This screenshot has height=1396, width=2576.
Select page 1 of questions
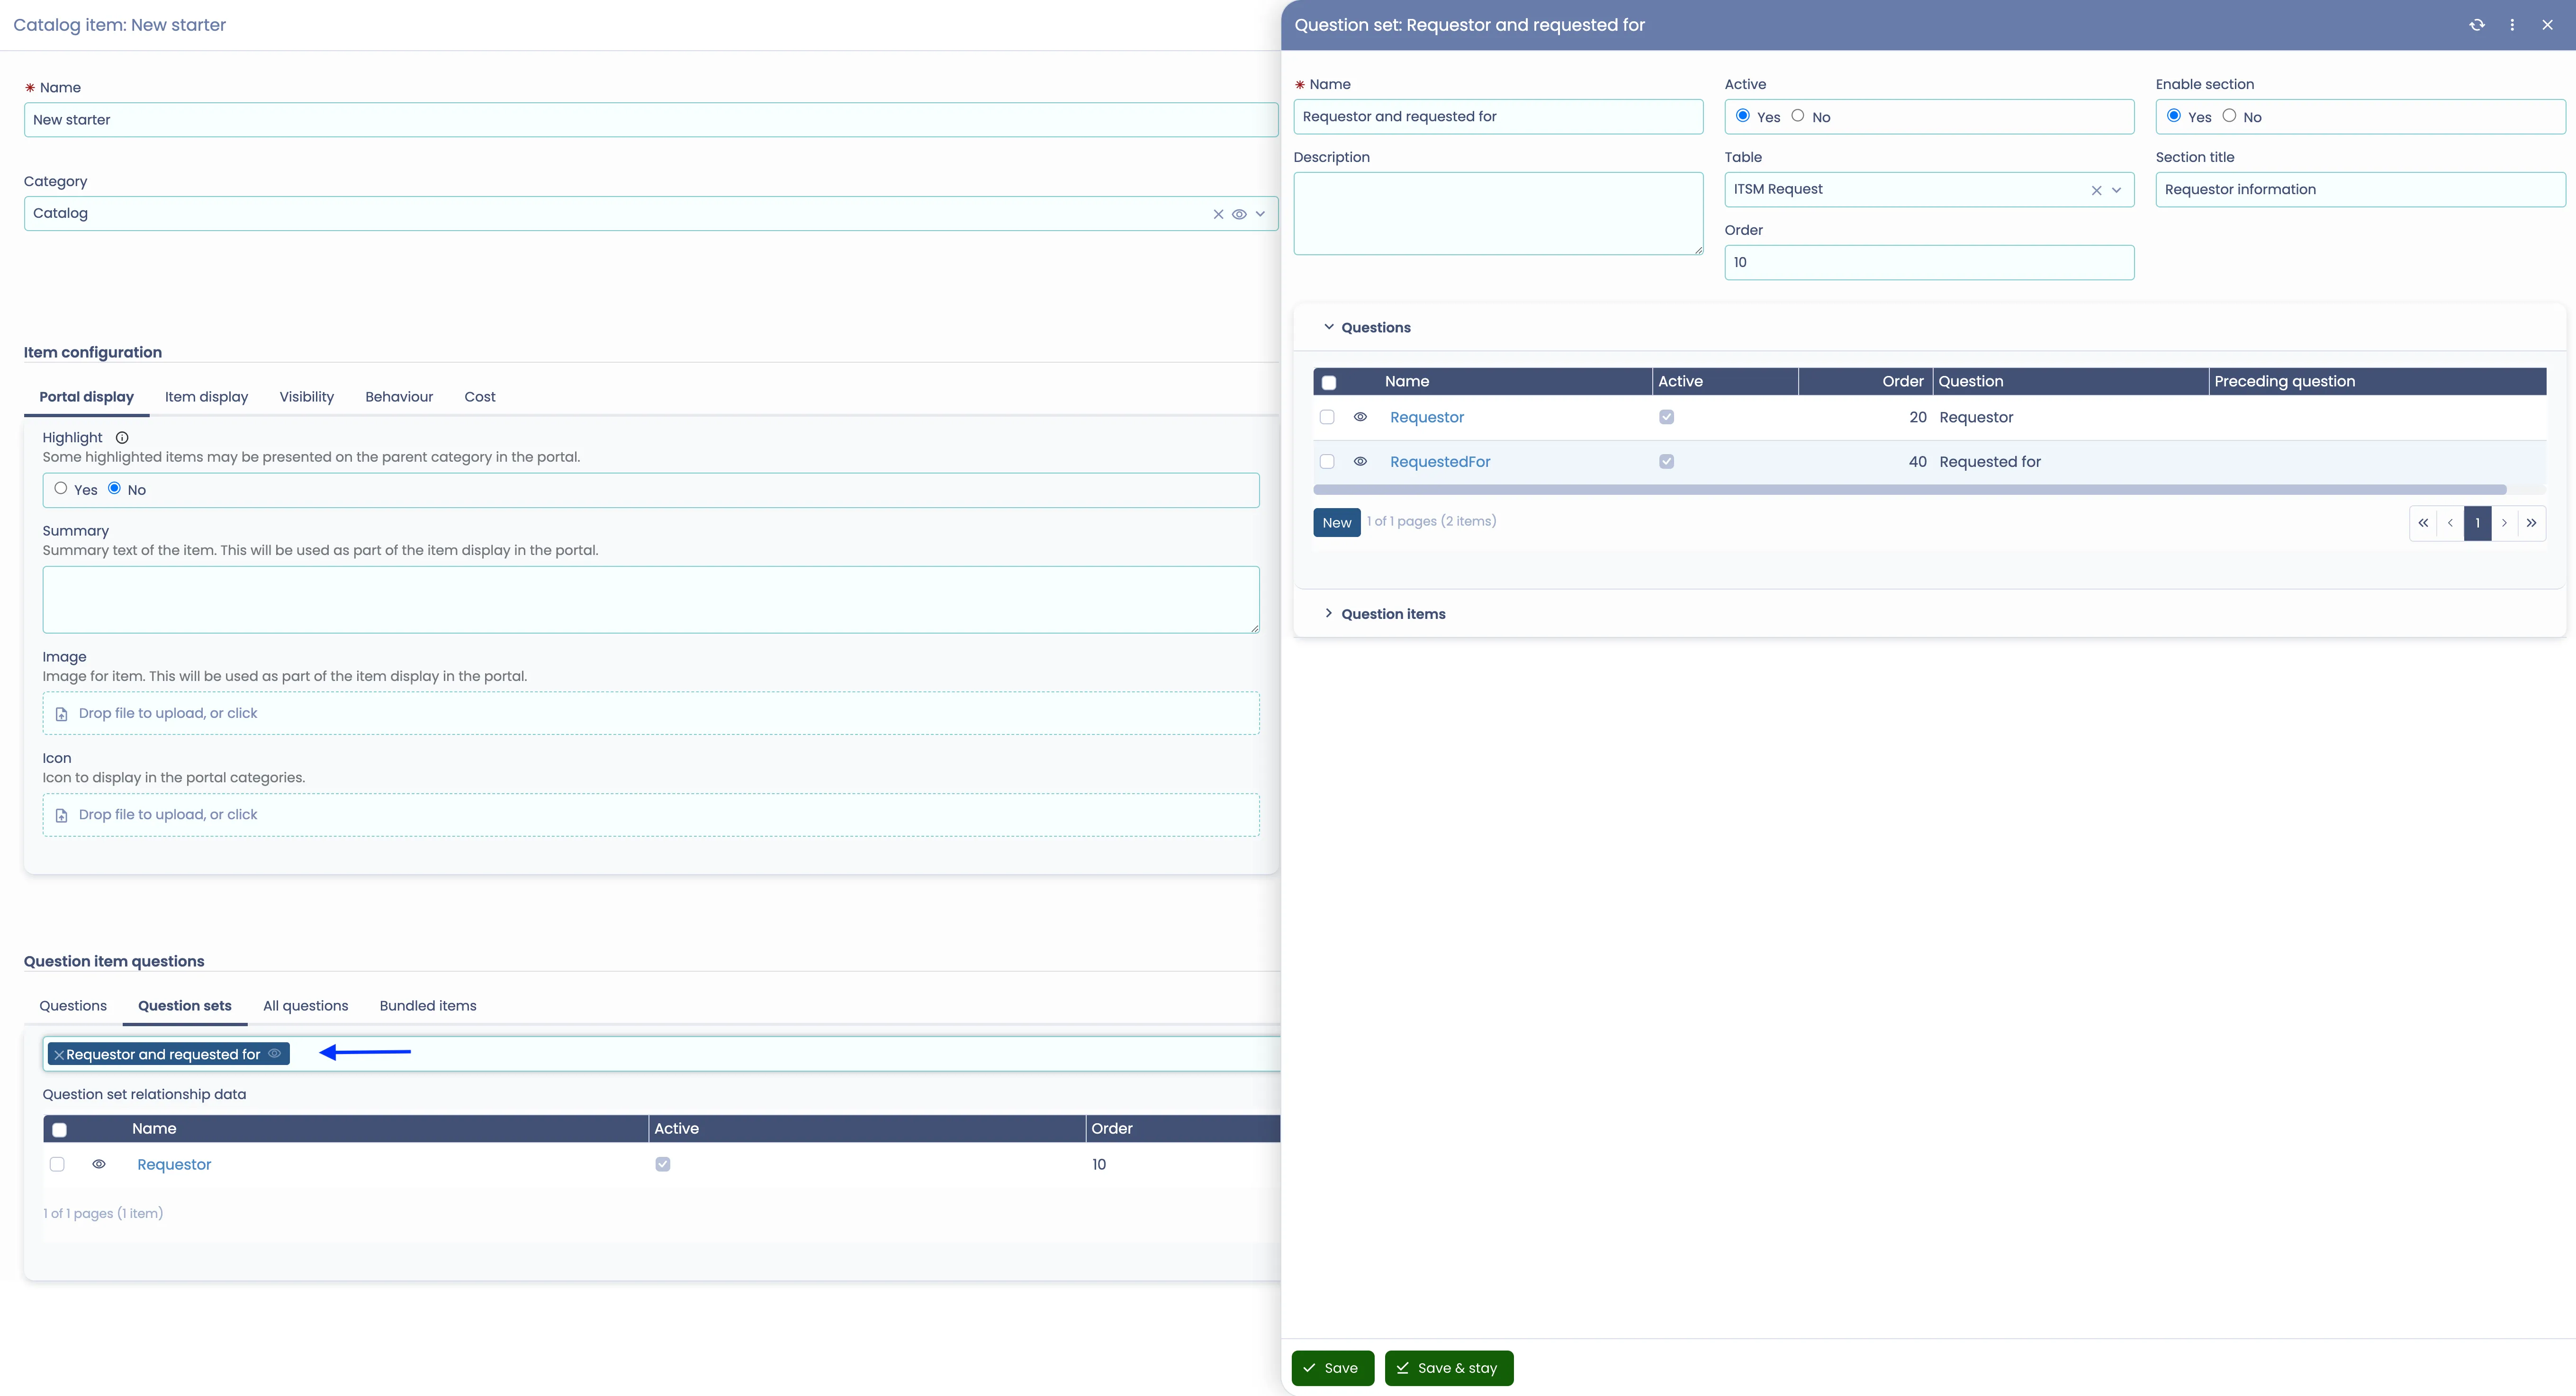point(2477,523)
